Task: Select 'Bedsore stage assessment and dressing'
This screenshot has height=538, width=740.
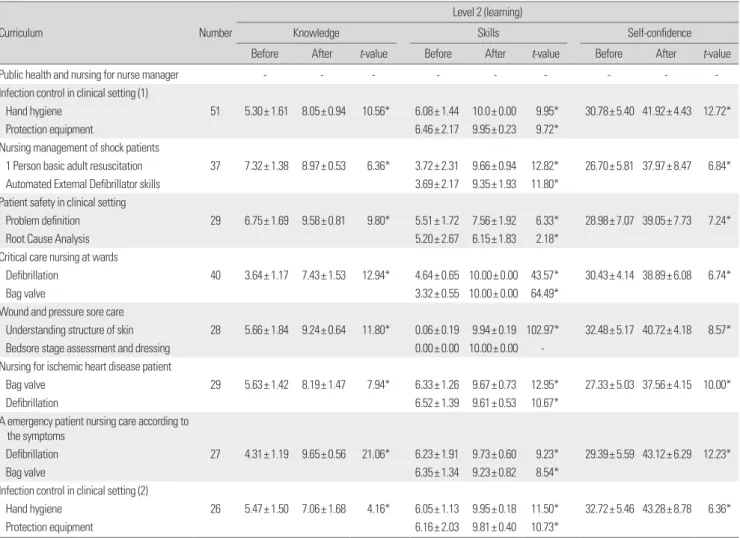Action: click(88, 348)
